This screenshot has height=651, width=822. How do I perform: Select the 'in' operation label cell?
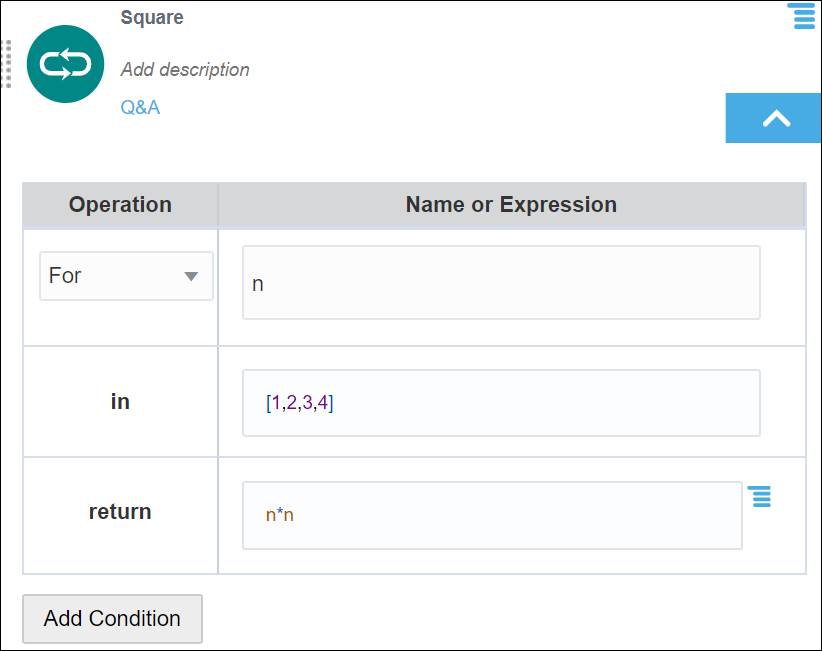point(120,402)
